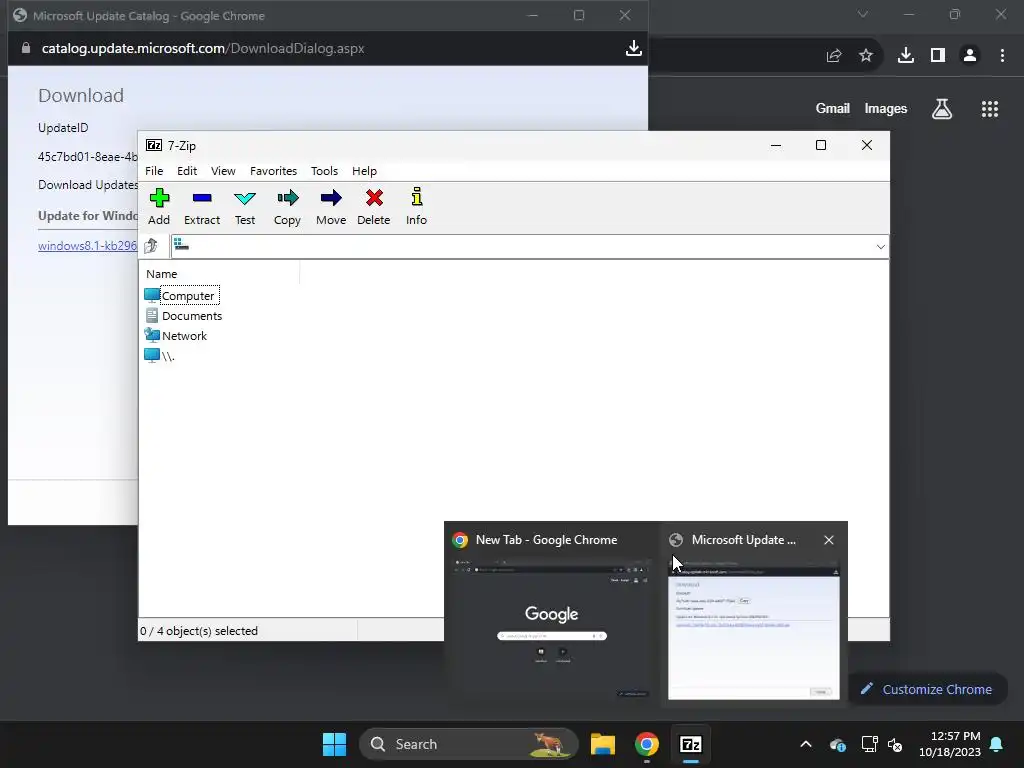
Task: Click the red Delete icon
Action: tap(374, 206)
